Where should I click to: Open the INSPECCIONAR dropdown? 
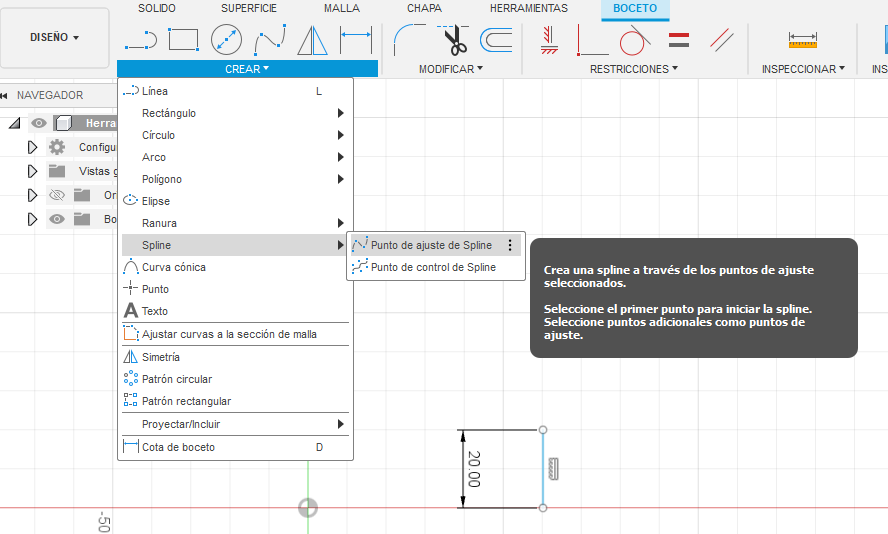[x=803, y=69]
